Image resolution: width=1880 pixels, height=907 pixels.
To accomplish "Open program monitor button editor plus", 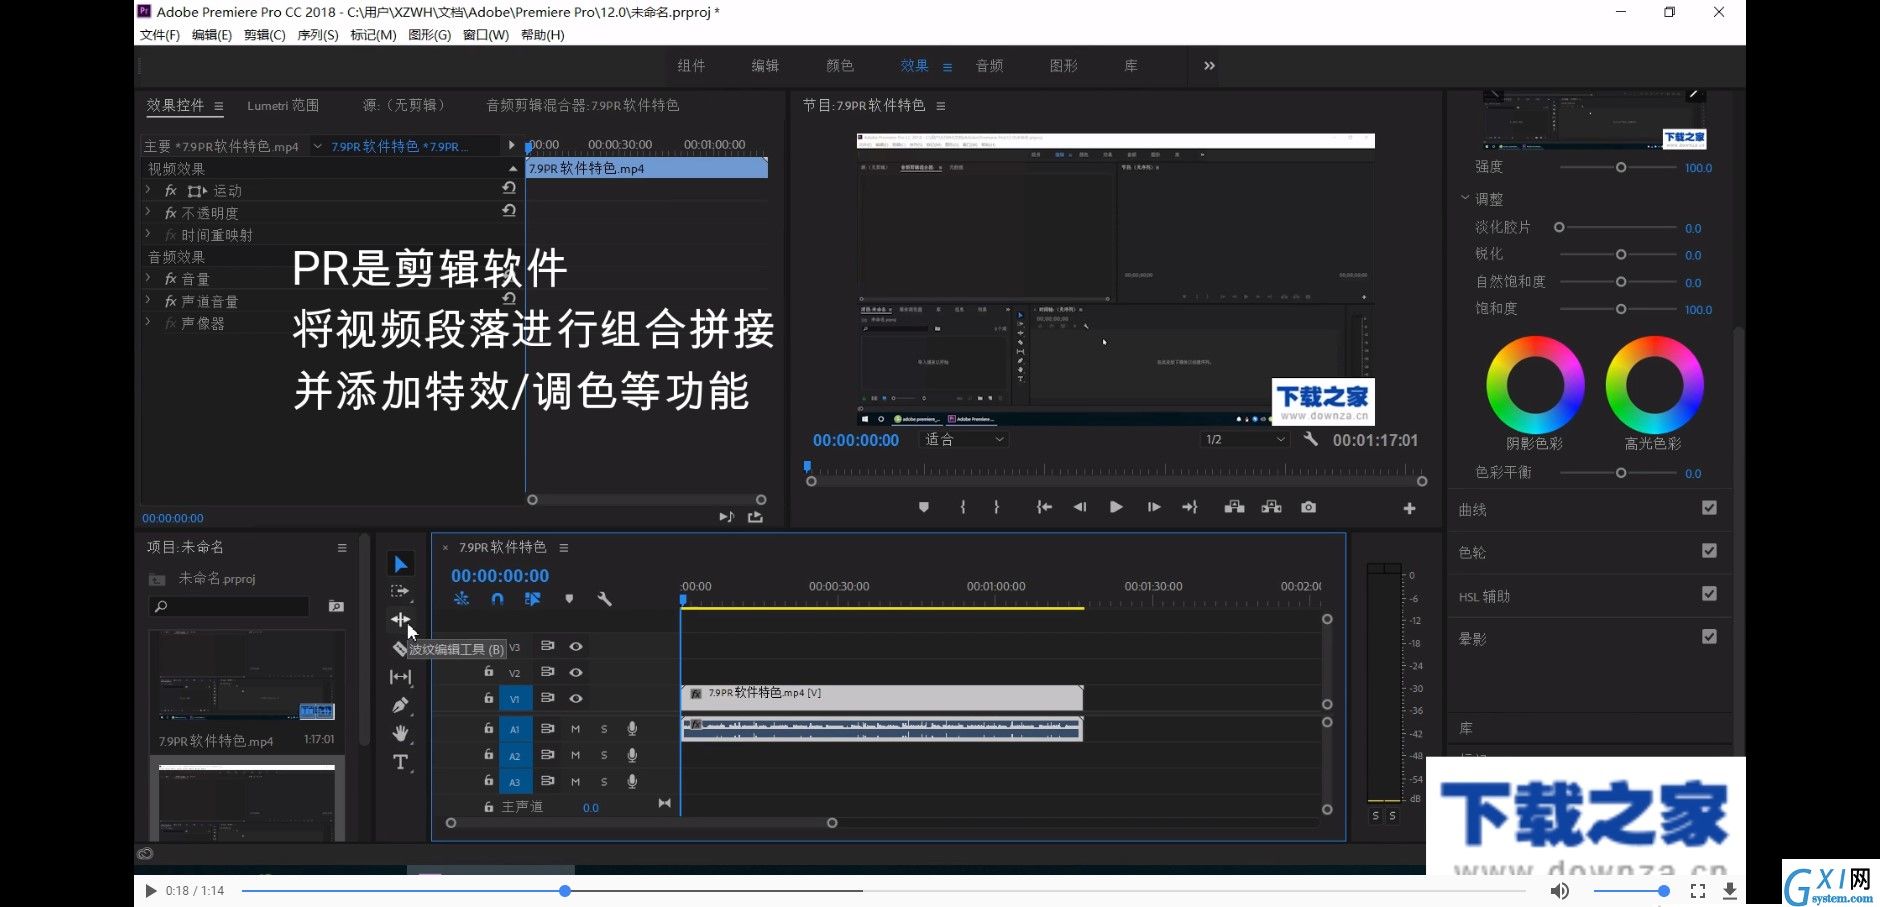I will 1409,509.
